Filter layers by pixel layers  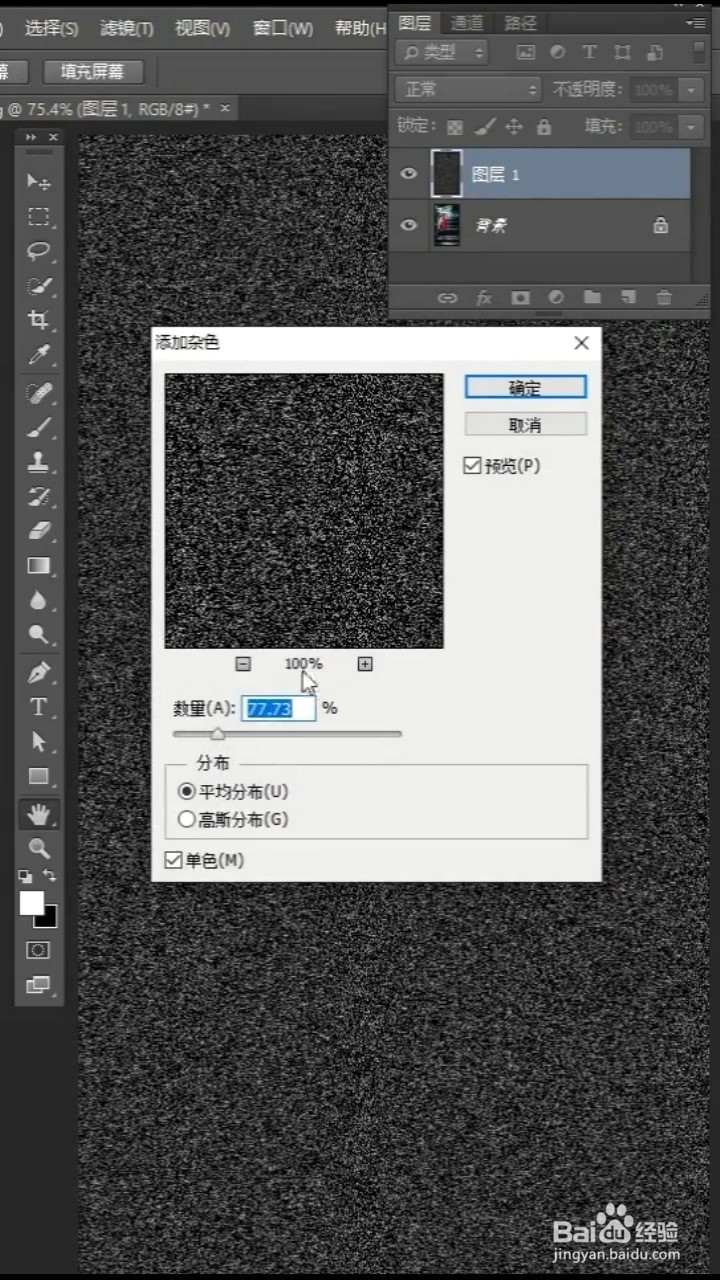524,51
